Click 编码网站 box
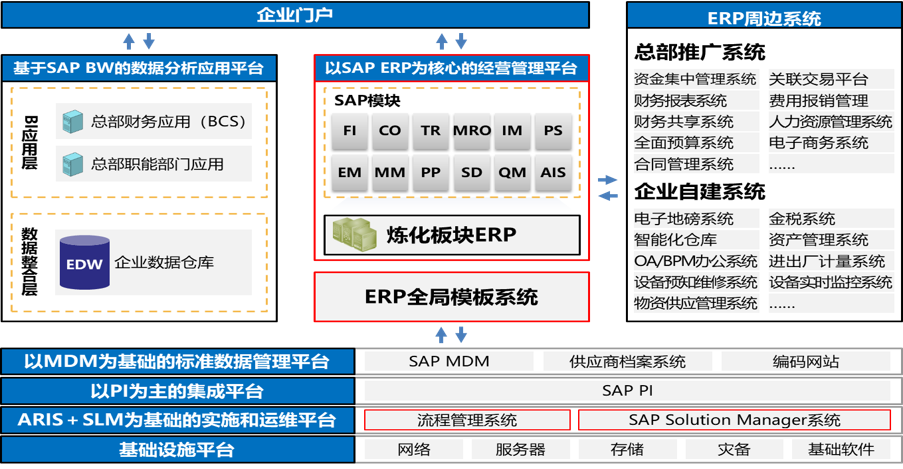This screenshot has width=903, height=469. pos(806,361)
